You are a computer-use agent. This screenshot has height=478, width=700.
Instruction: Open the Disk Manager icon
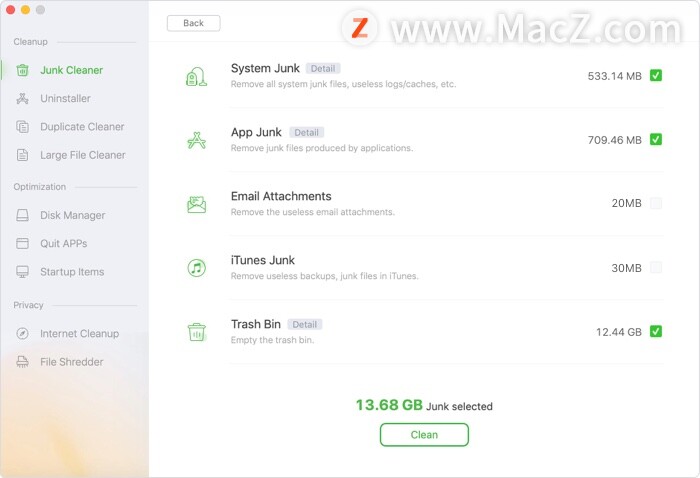[22, 215]
